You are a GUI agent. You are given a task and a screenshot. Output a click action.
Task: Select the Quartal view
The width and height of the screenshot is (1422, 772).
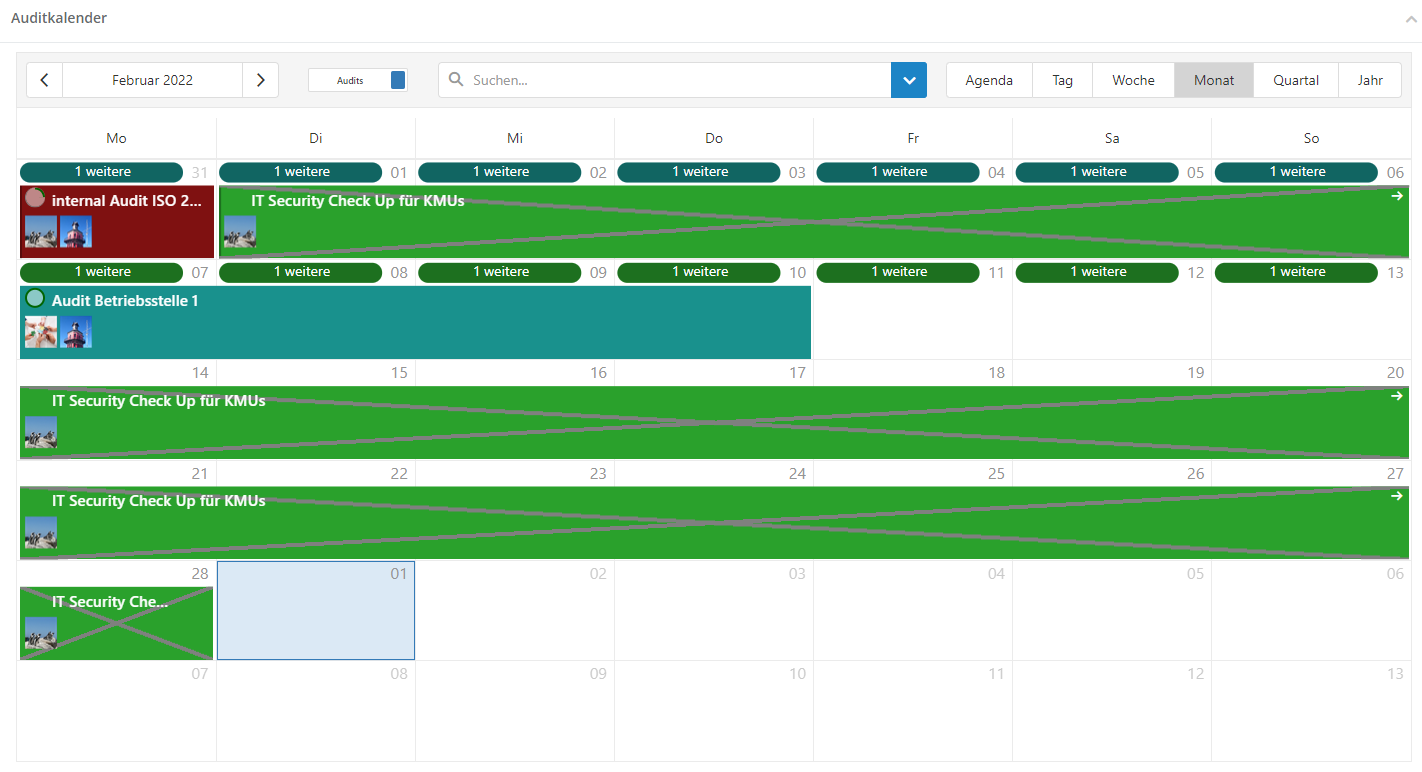tap(1295, 80)
